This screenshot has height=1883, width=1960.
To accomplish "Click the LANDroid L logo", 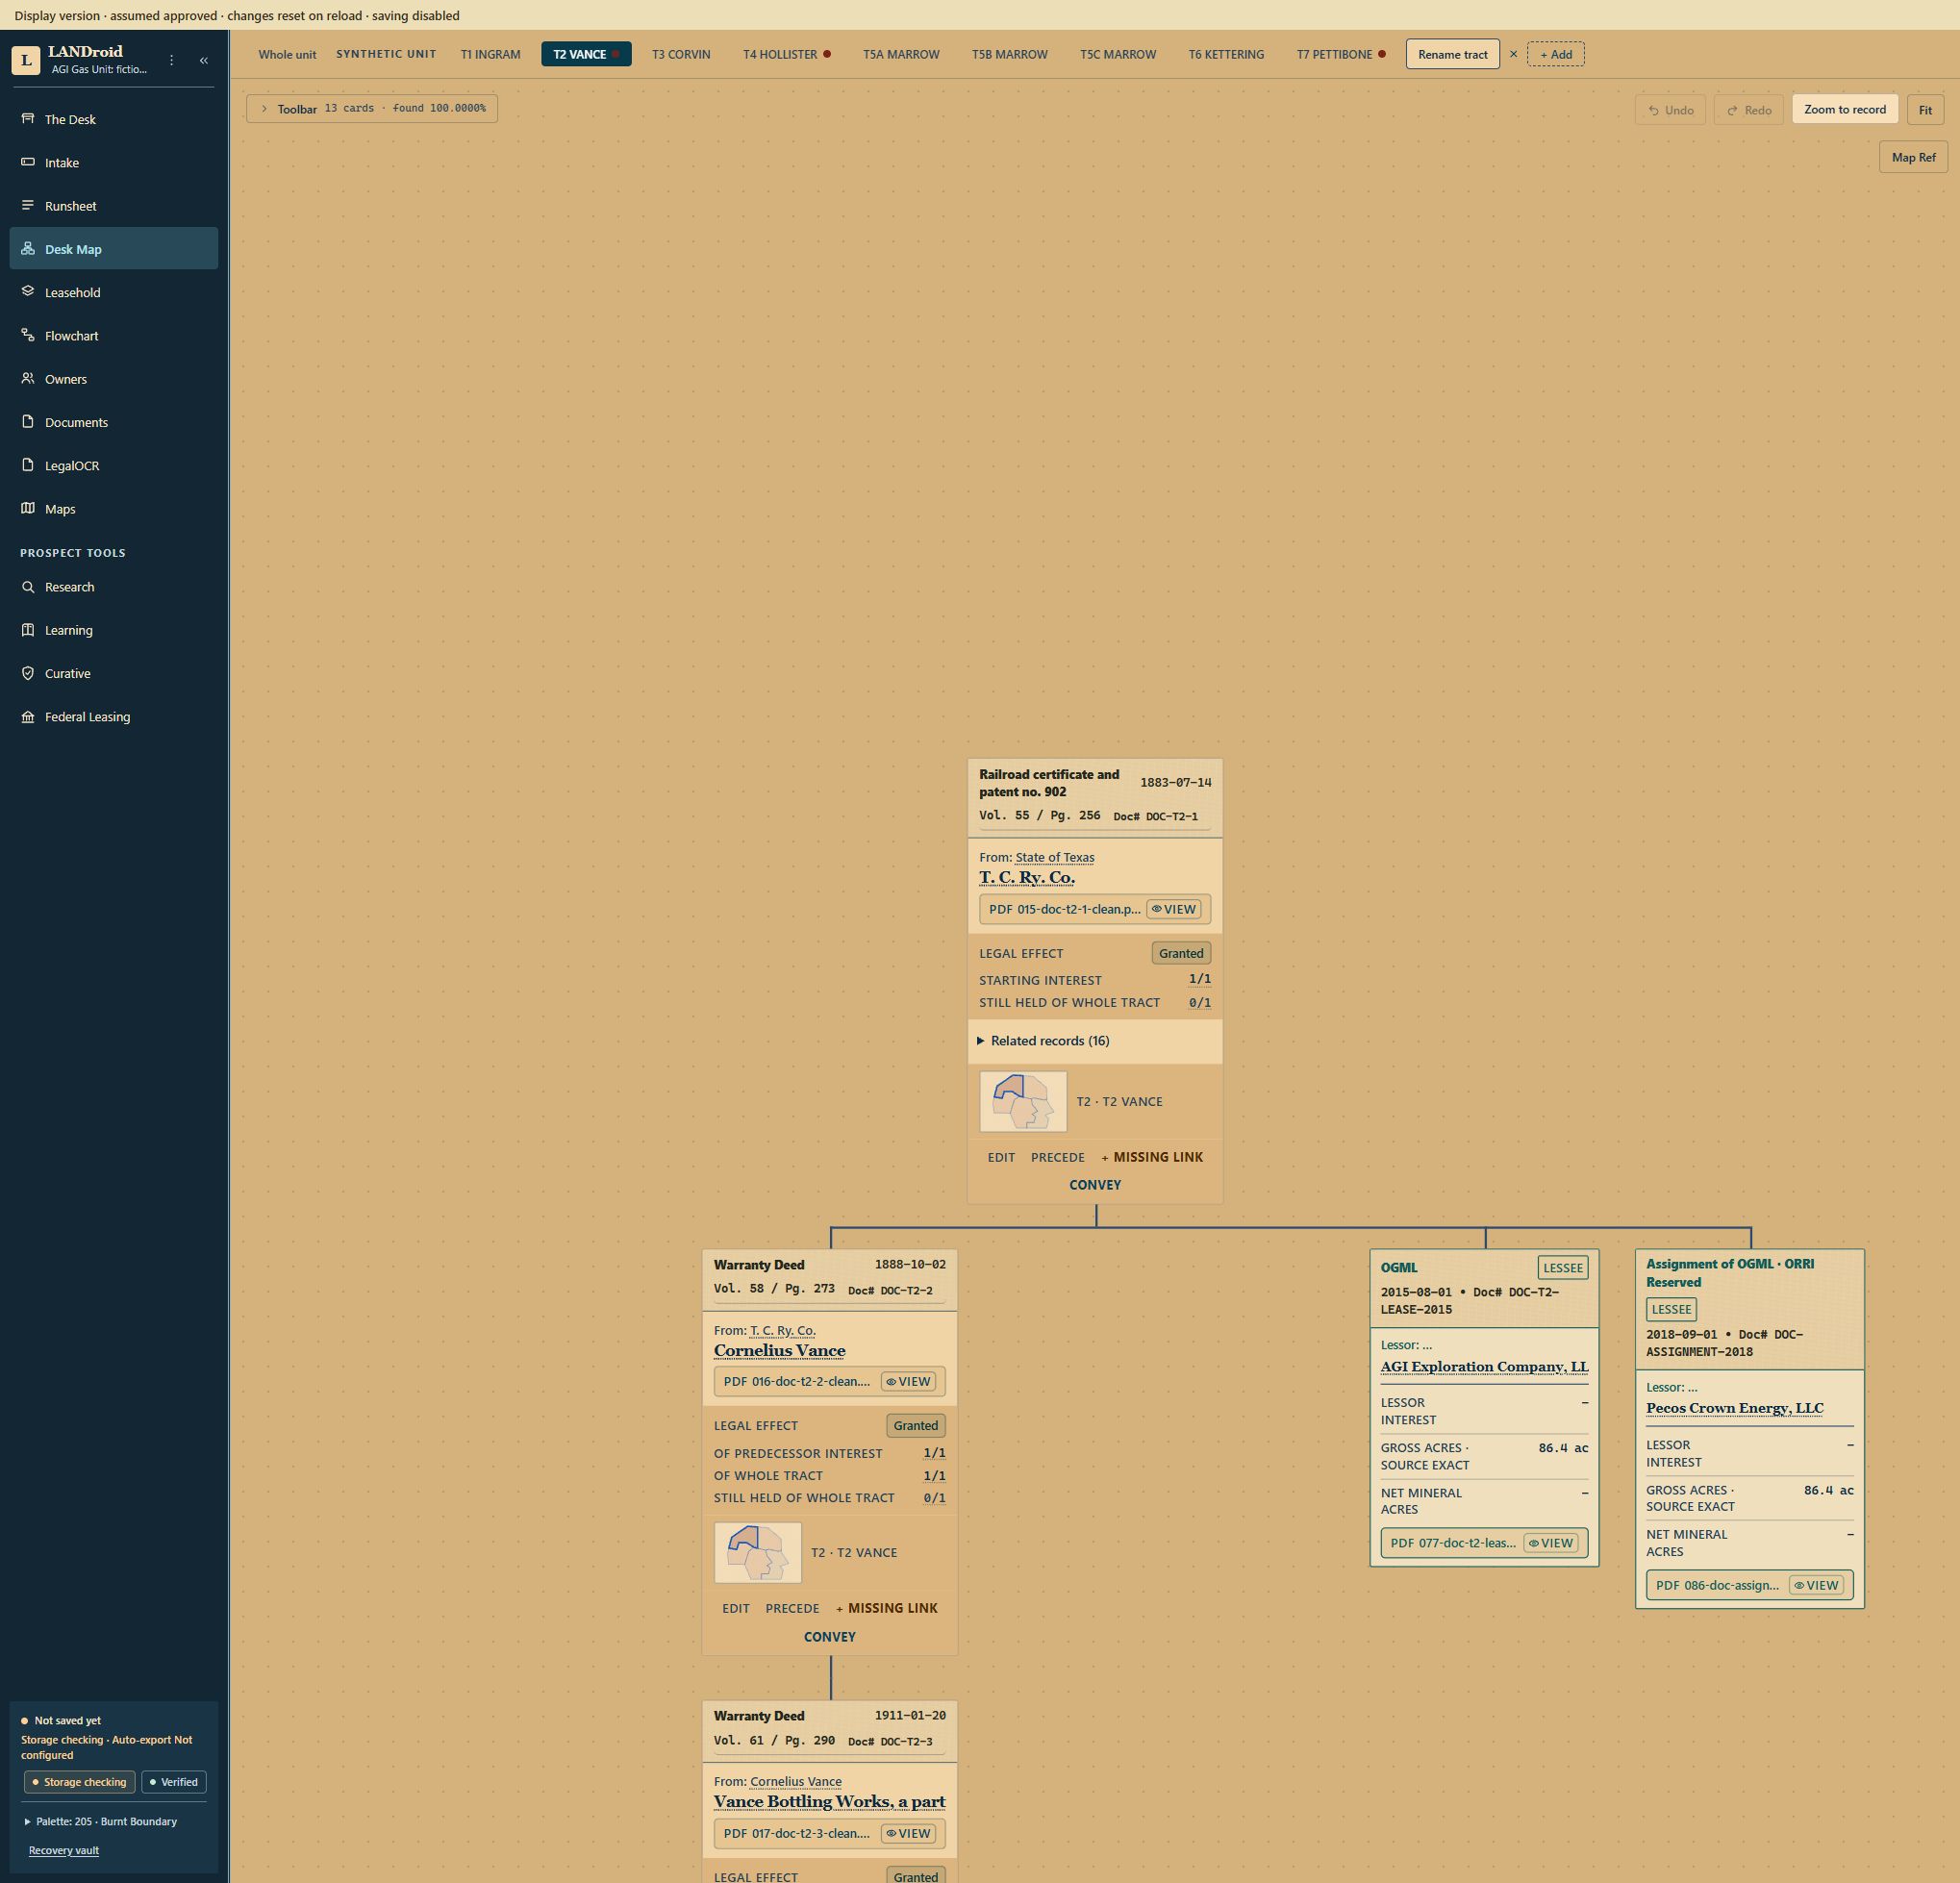I will click(x=26, y=60).
